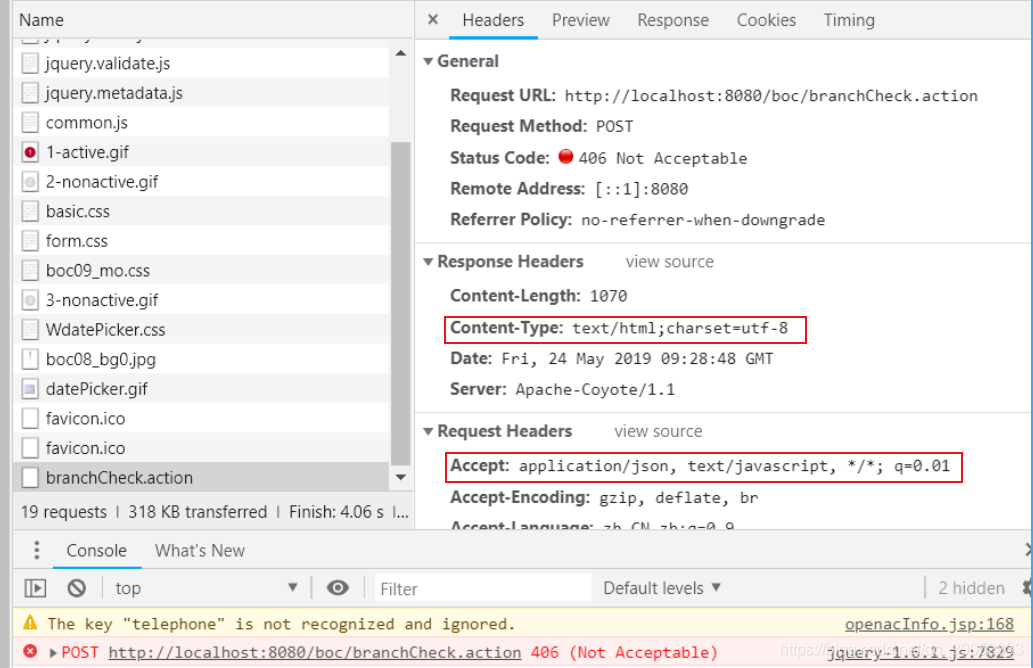The height and width of the screenshot is (668, 1033).
Task: Click the eye icon to create live expression
Action: (x=338, y=588)
